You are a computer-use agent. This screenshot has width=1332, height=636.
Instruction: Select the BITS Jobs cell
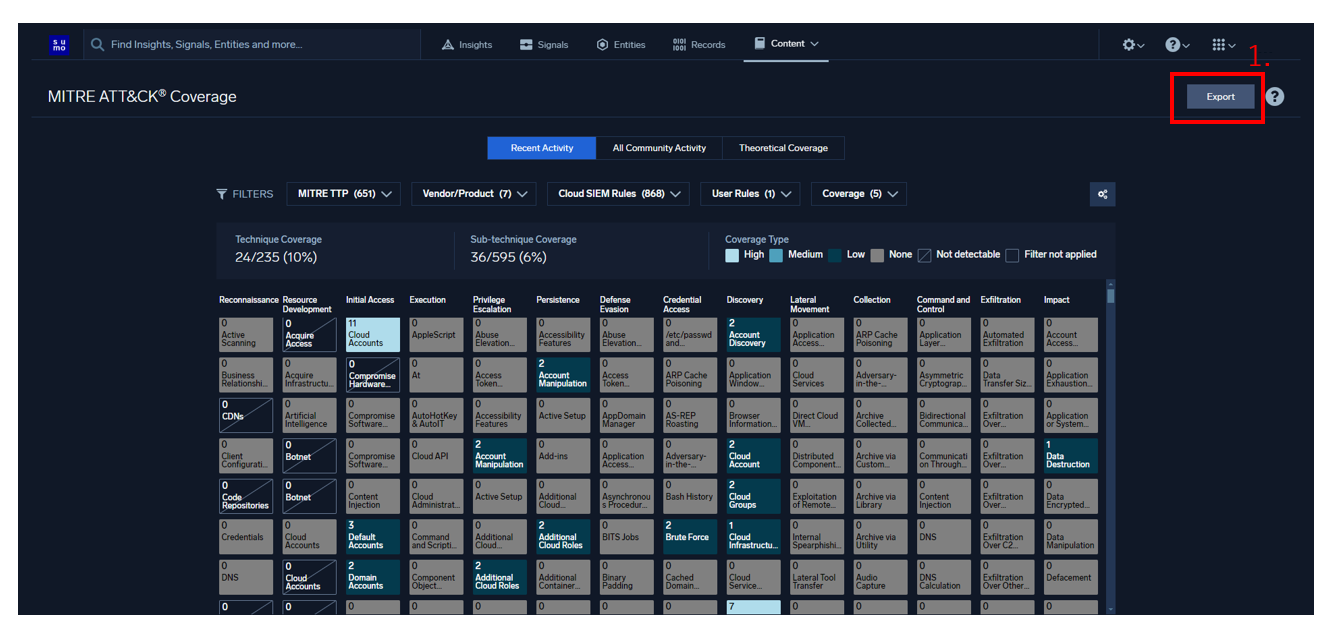pos(627,536)
